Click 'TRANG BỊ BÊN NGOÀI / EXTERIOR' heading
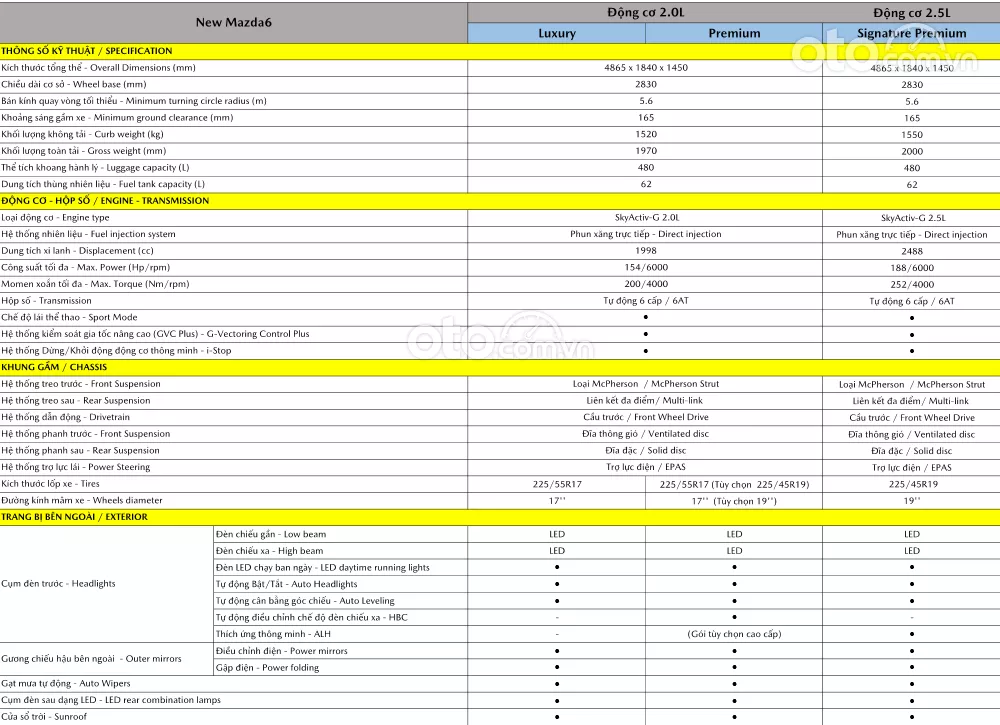 click(75, 517)
